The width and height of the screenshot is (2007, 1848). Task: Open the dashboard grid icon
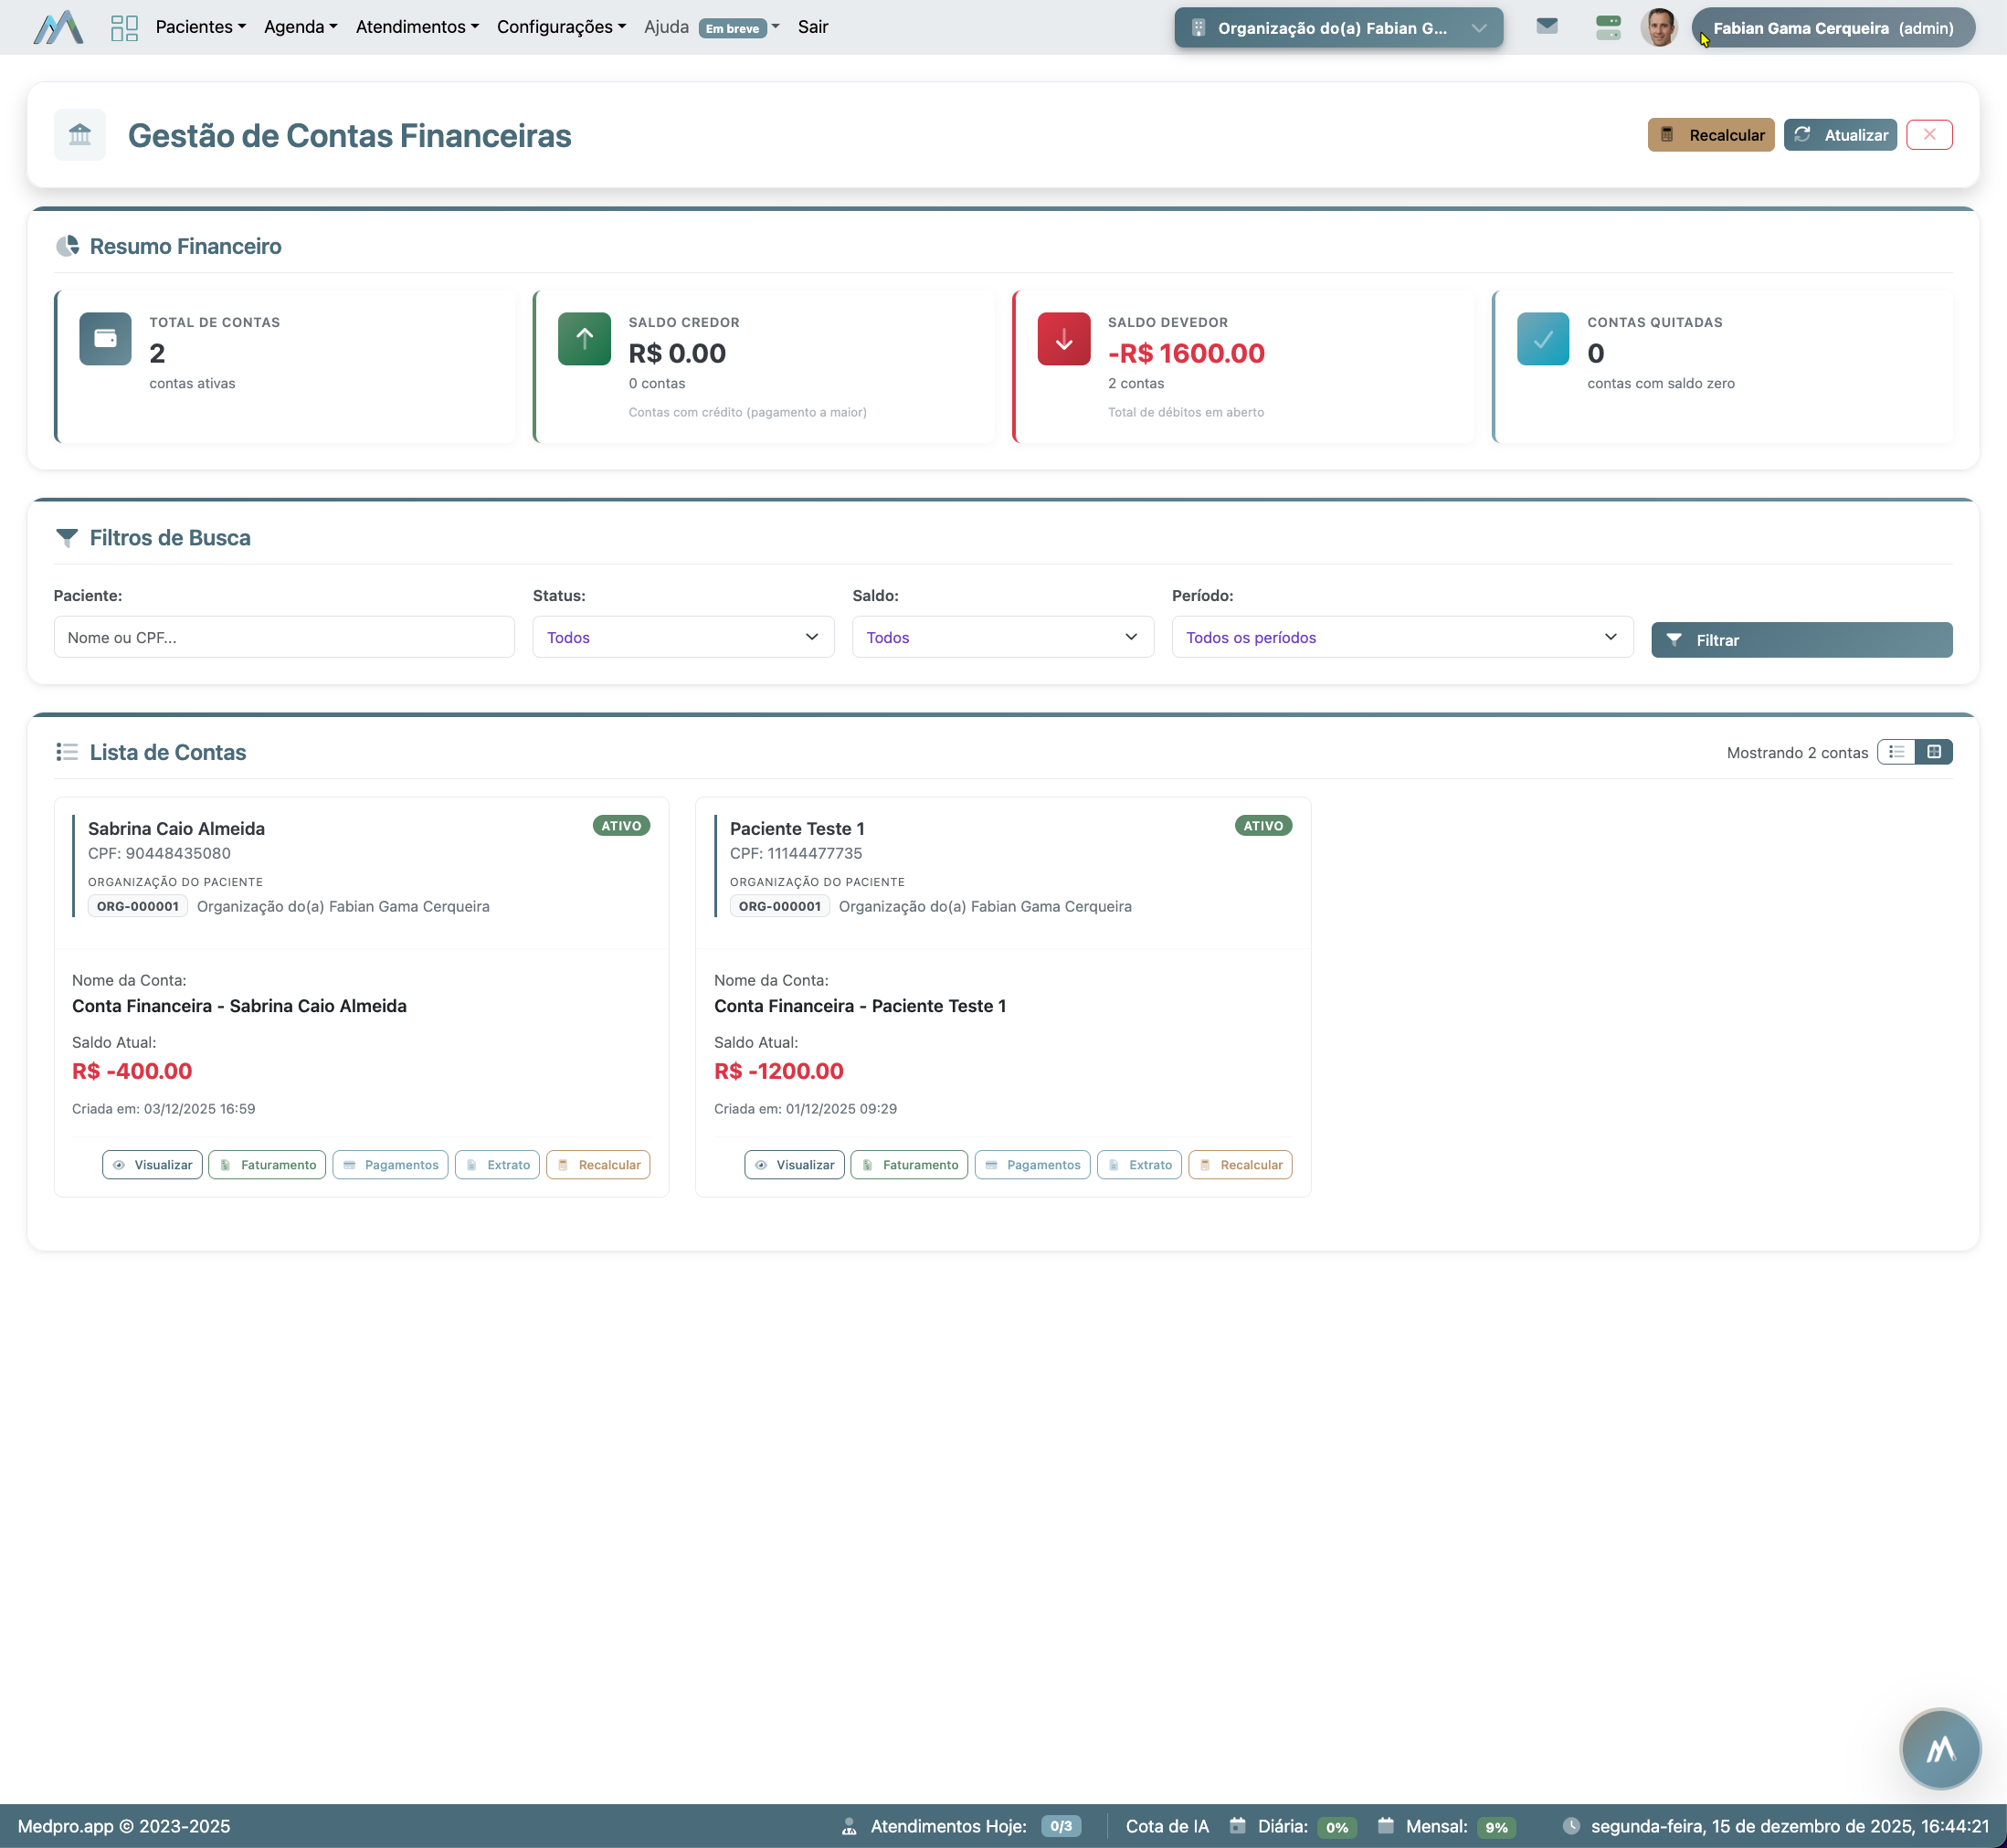point(124,27)
